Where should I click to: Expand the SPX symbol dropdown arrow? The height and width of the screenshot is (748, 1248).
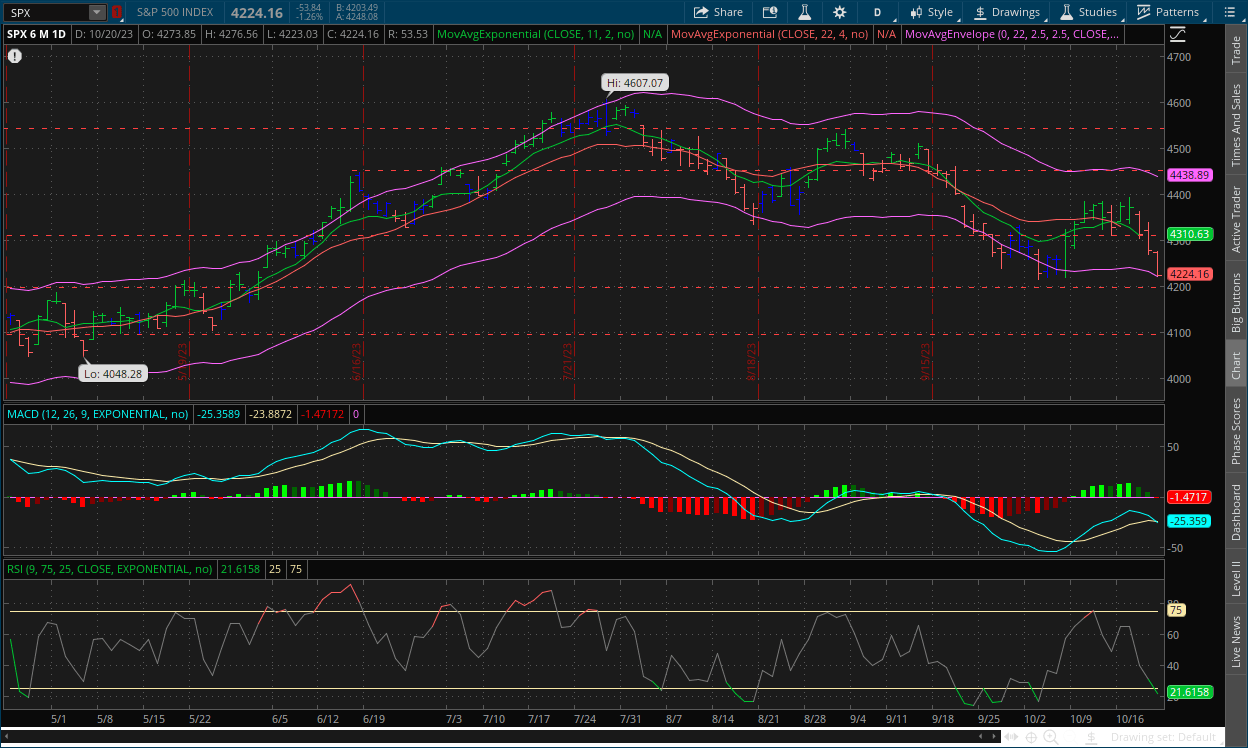click(97, 12)
